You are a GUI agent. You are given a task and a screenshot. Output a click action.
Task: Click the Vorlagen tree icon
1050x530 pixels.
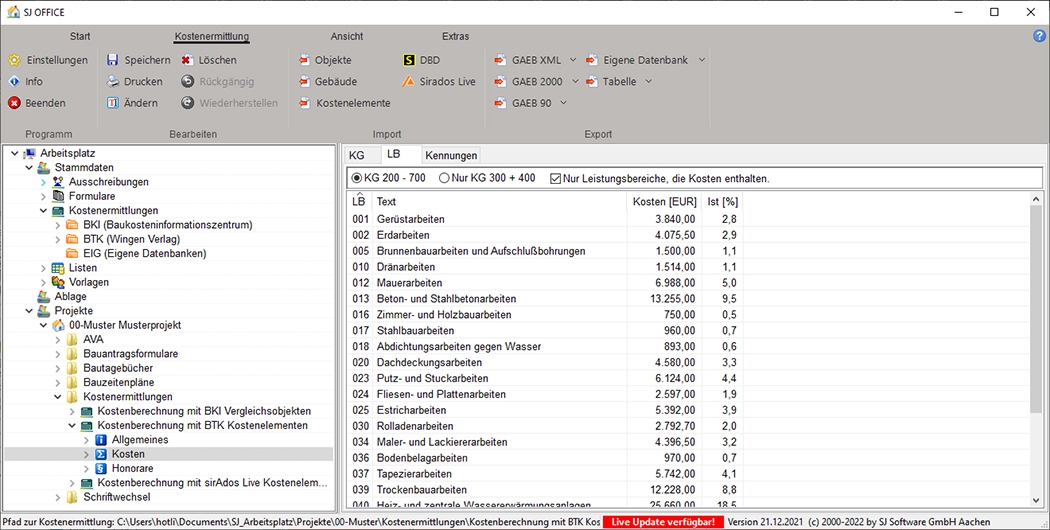[x=58, y=282]
